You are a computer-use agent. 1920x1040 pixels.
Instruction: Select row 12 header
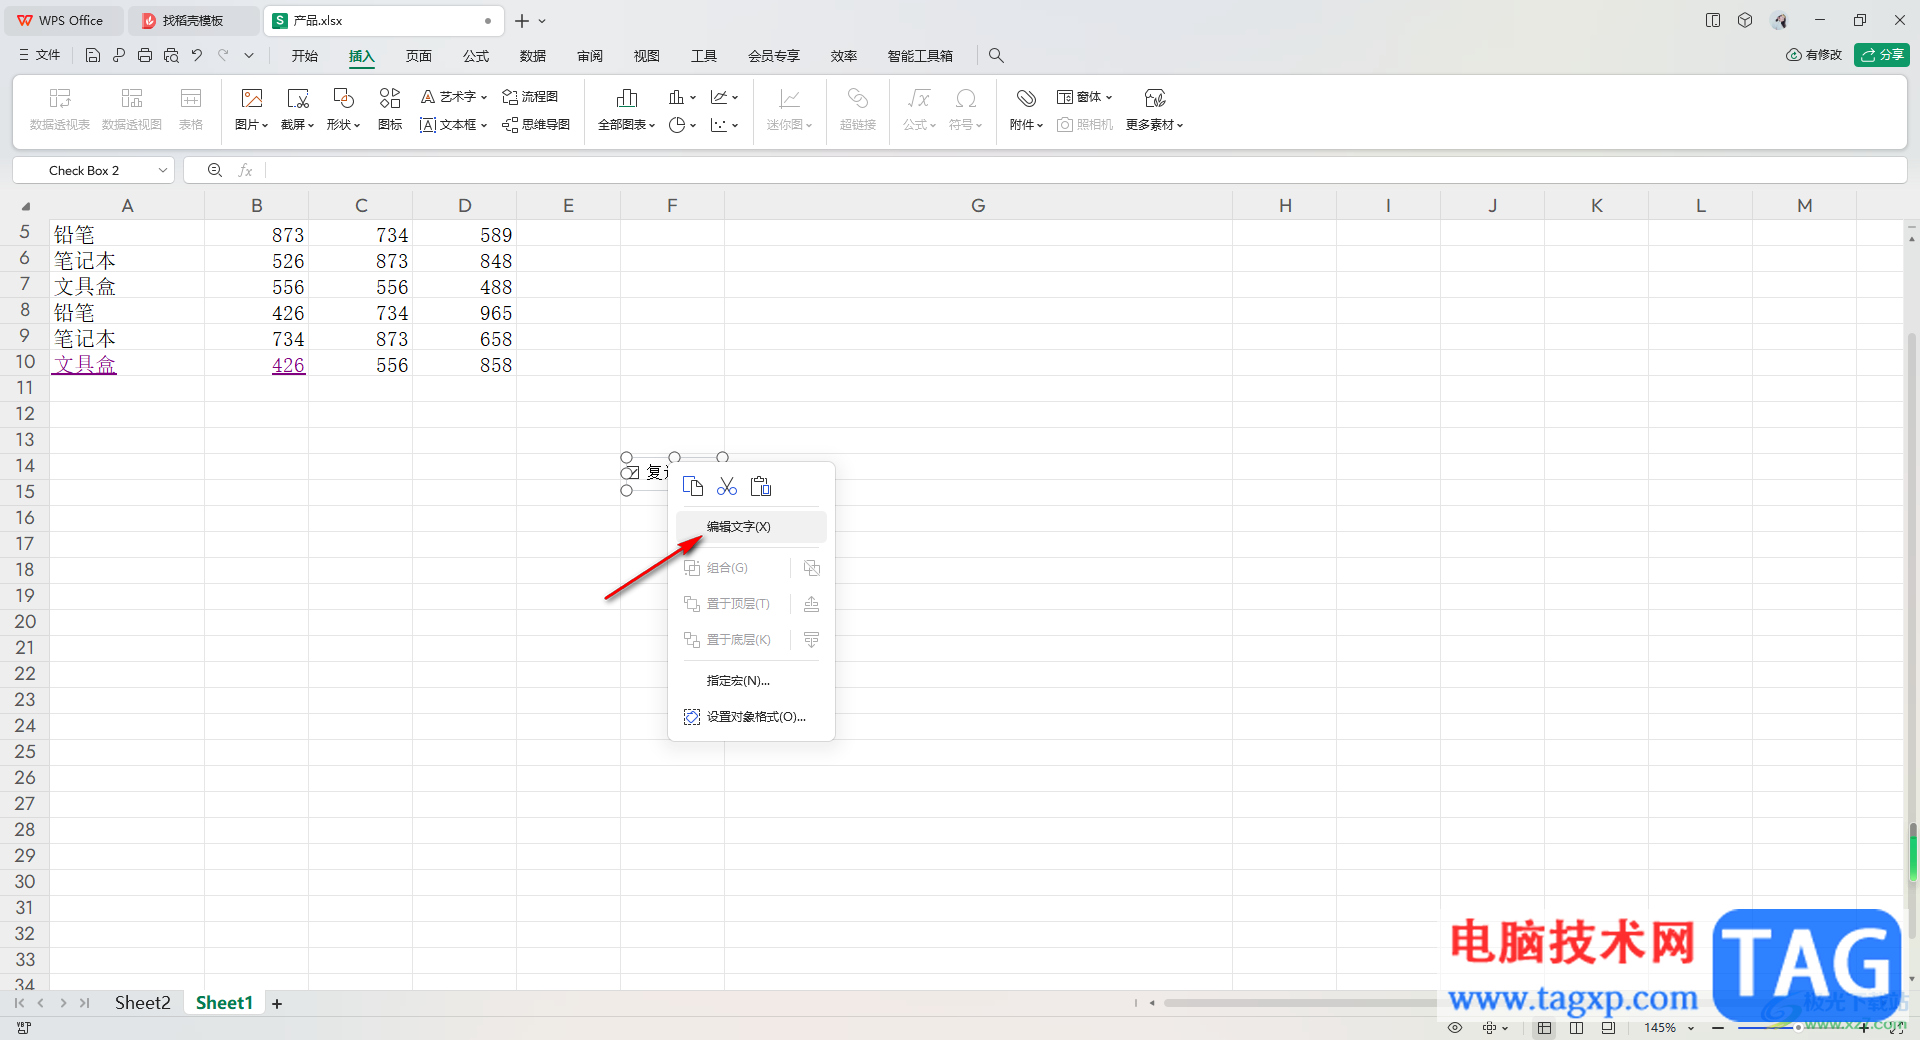pos(25,414)
